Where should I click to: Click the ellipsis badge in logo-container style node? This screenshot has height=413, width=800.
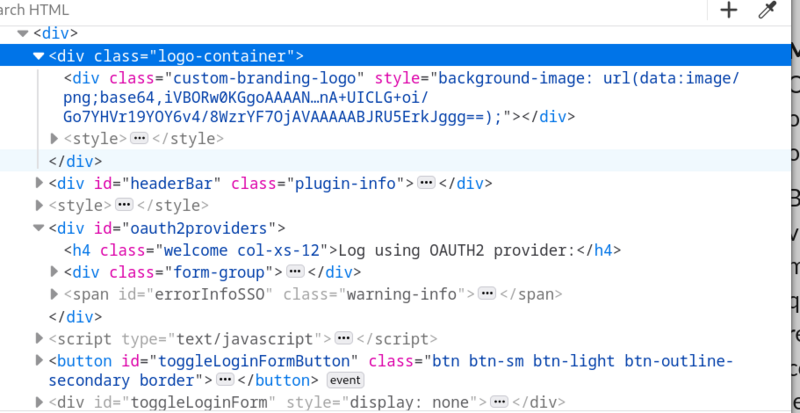coord(139,138)
